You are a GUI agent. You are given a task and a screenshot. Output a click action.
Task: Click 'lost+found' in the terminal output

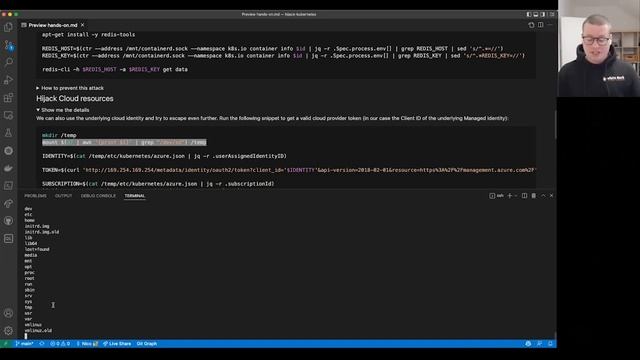pyautogui.click(x=37, y=249)
